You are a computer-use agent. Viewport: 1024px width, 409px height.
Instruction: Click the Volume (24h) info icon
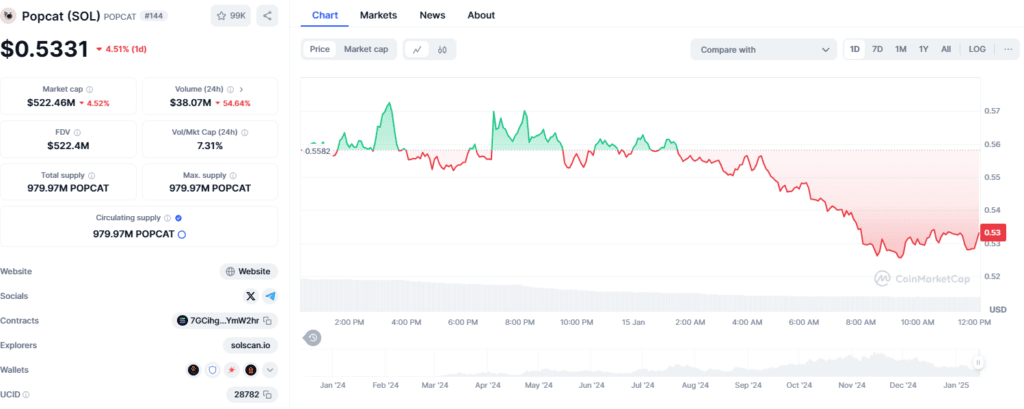click(x=229, y=89)
